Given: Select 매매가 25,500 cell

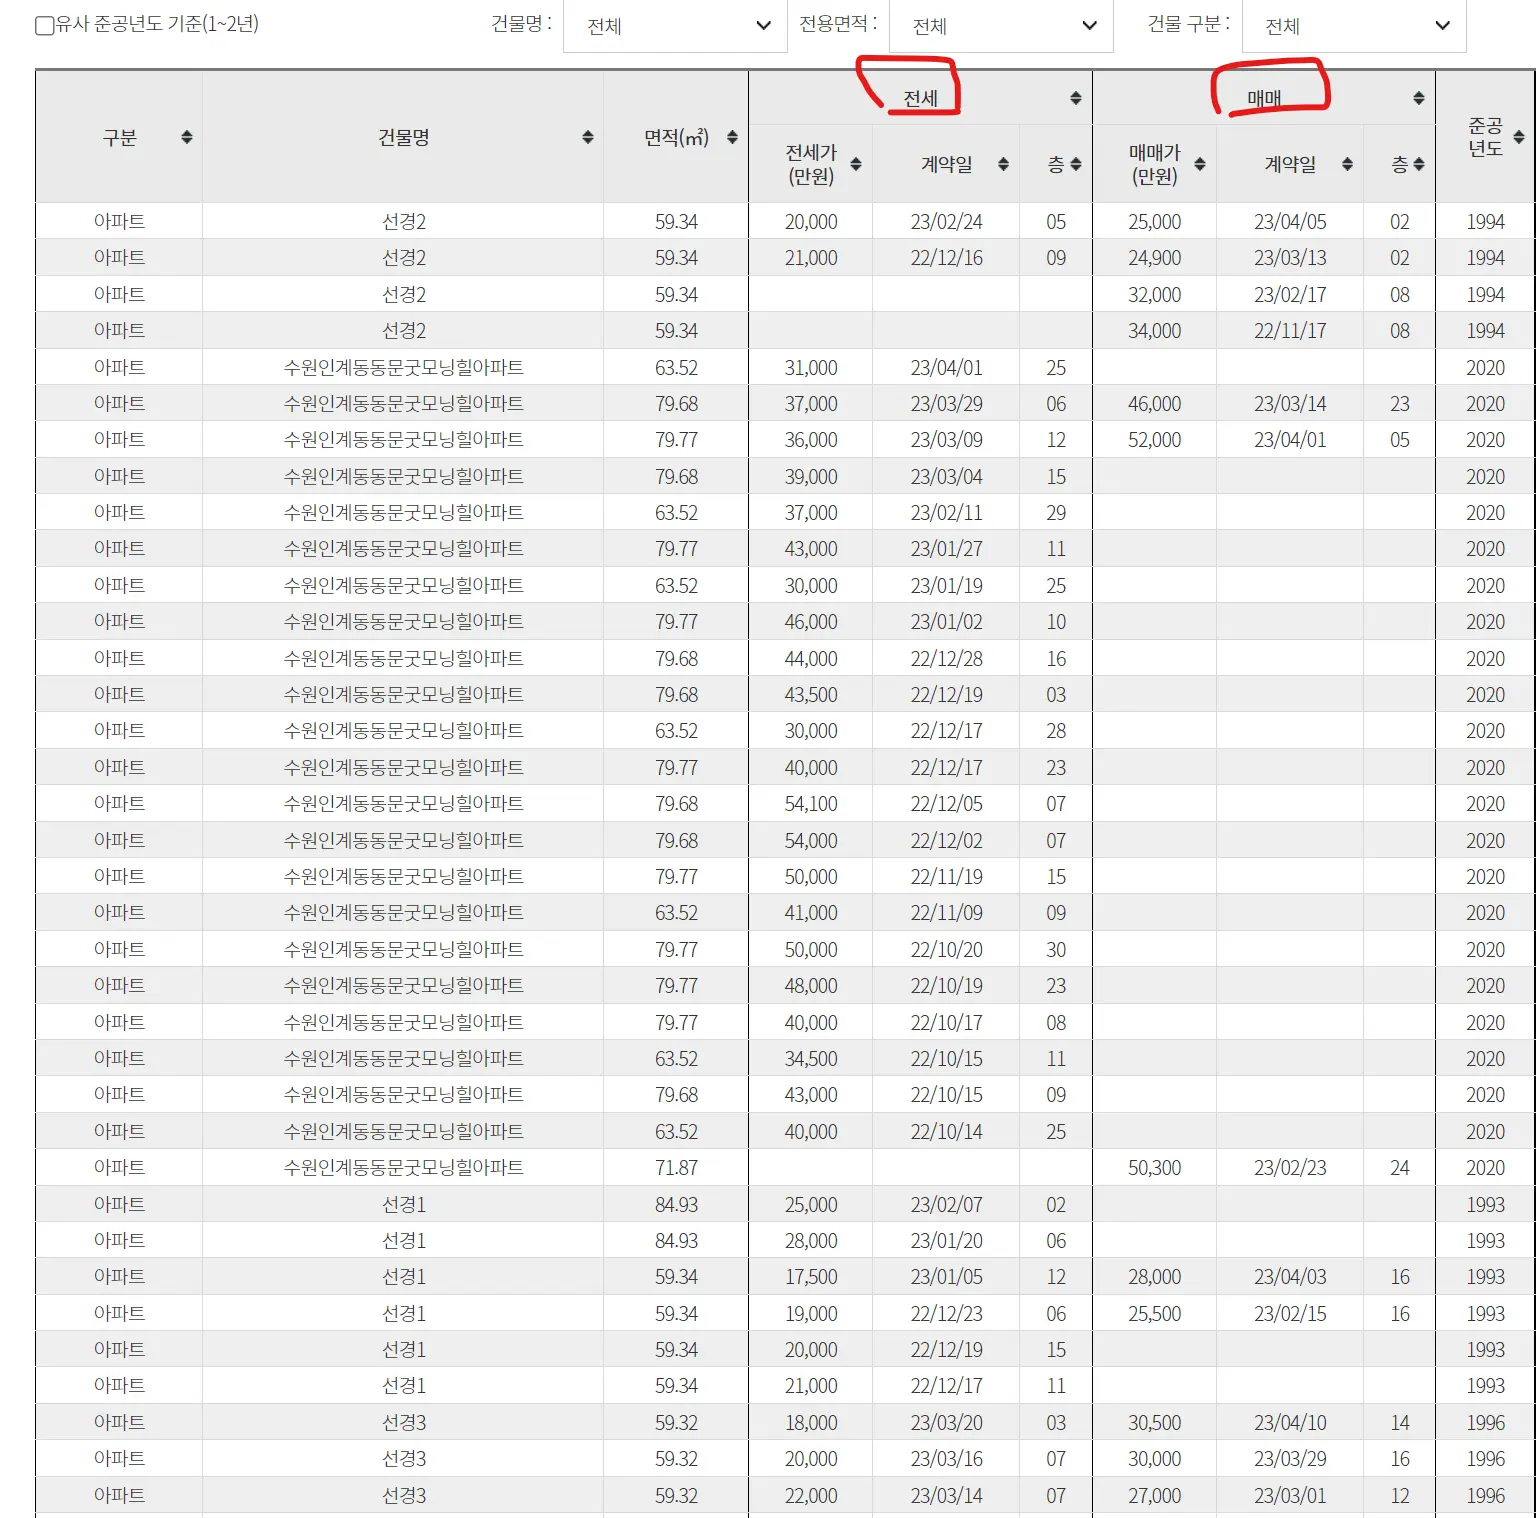Looking at the screenshot, I should 1155,1313.
